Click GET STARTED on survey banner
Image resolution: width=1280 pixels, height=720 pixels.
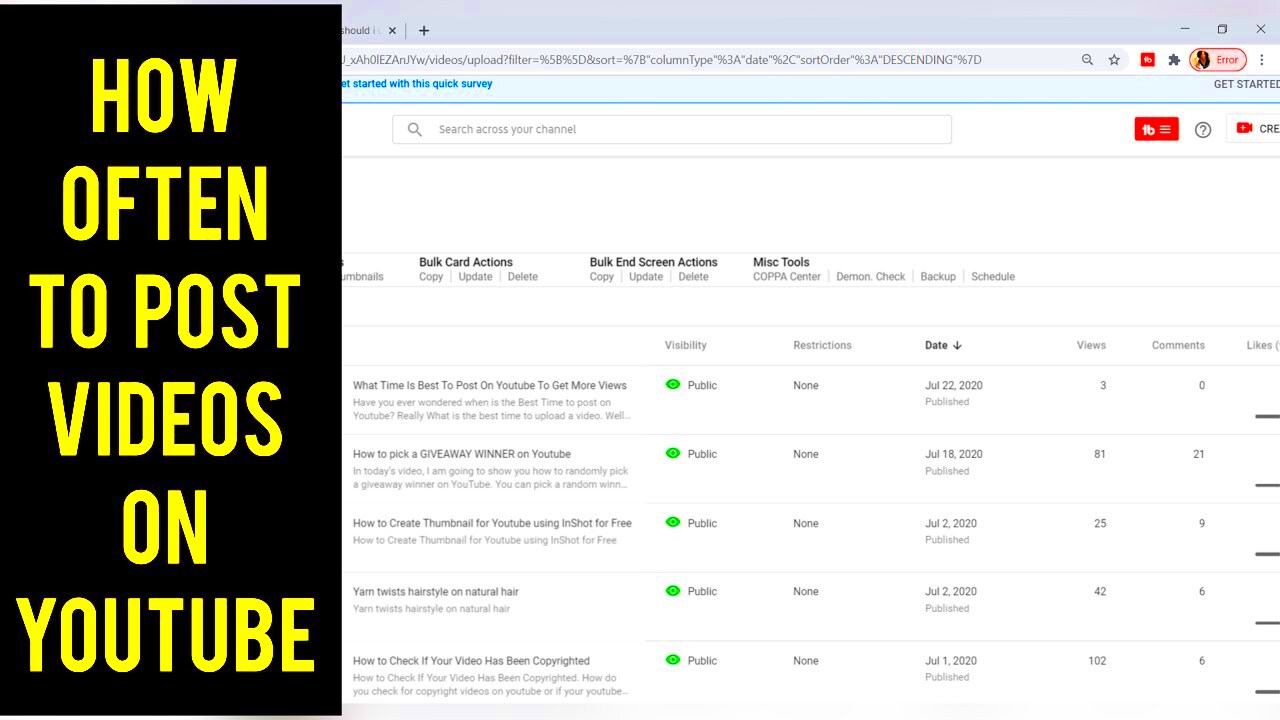[1246, 85]
